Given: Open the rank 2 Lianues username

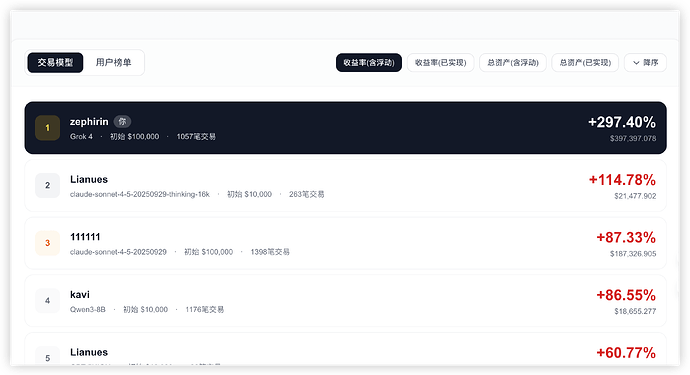Looking at the screenshot, I should tap(89, 179).
